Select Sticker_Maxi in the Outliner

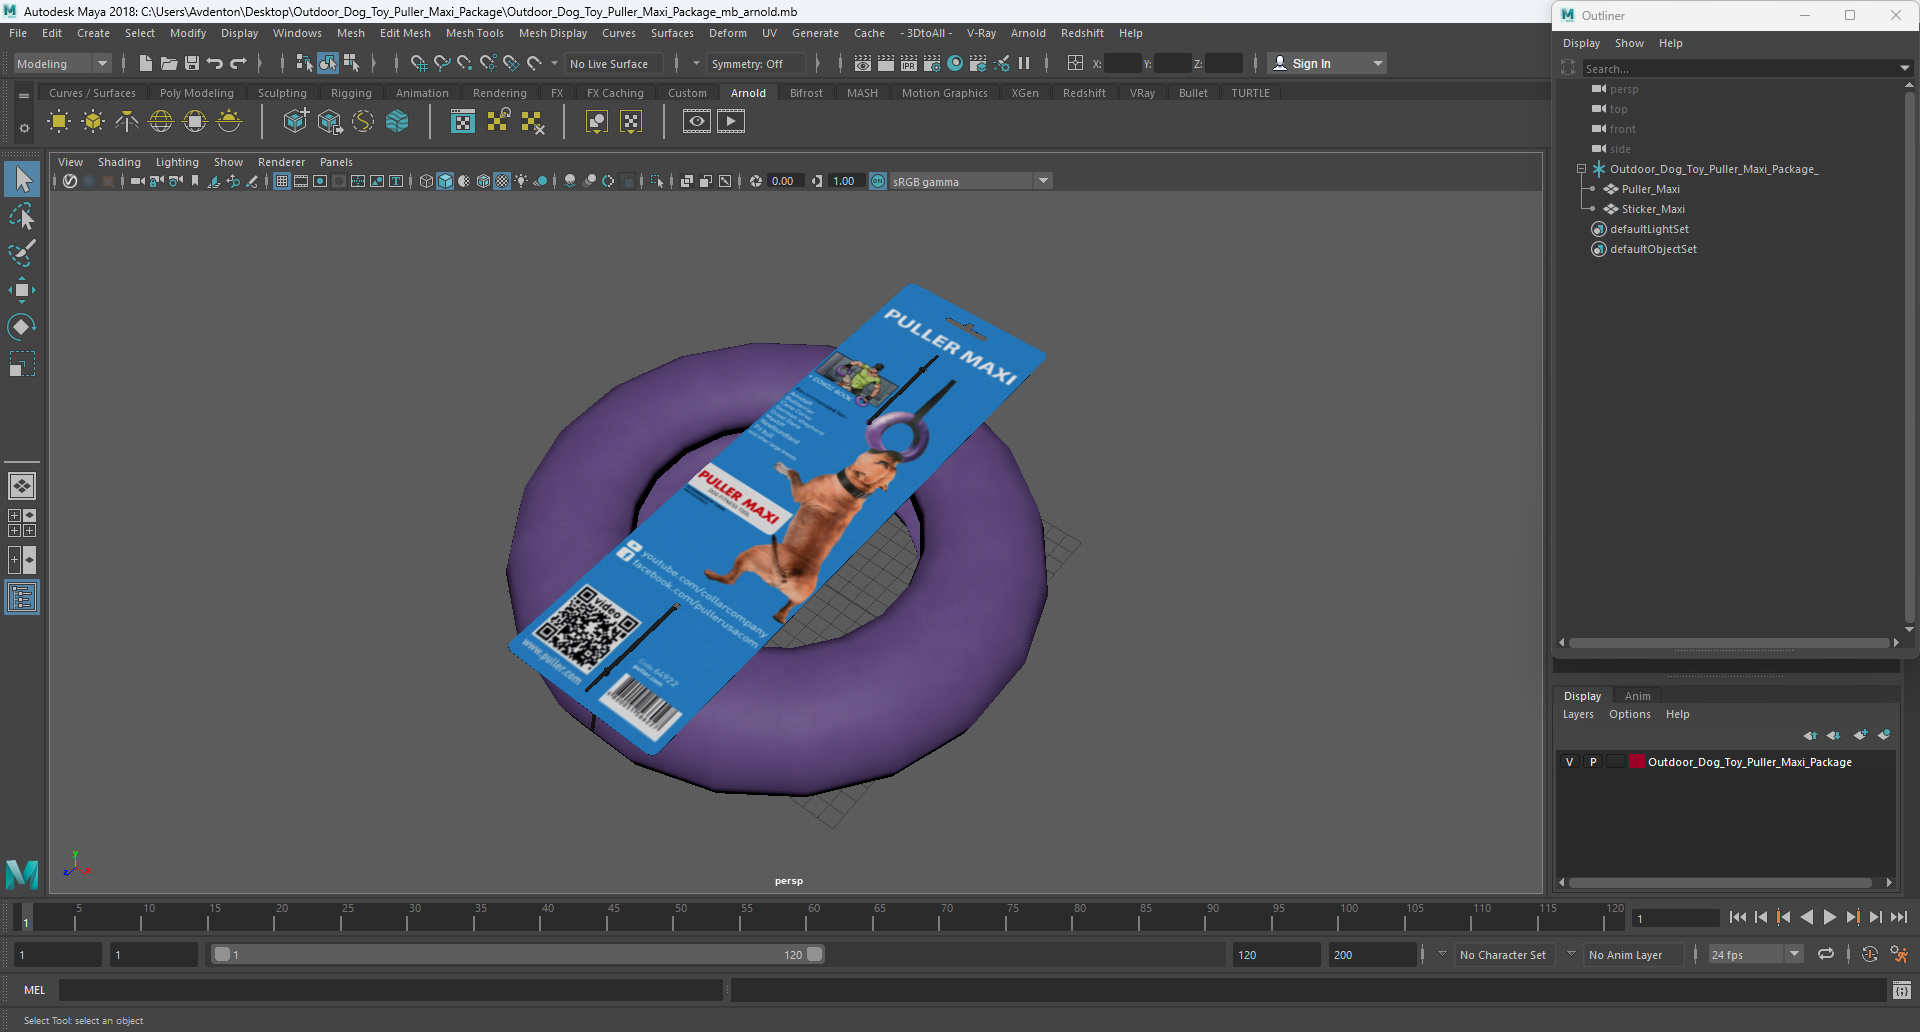pos(1653,209)
